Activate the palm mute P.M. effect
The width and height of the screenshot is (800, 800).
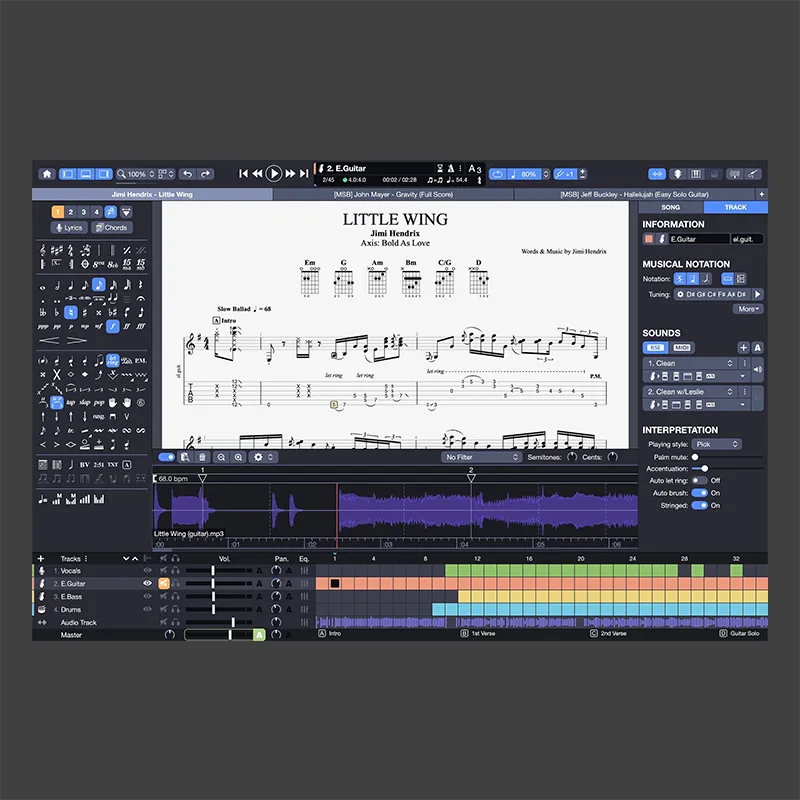[141, 361]
